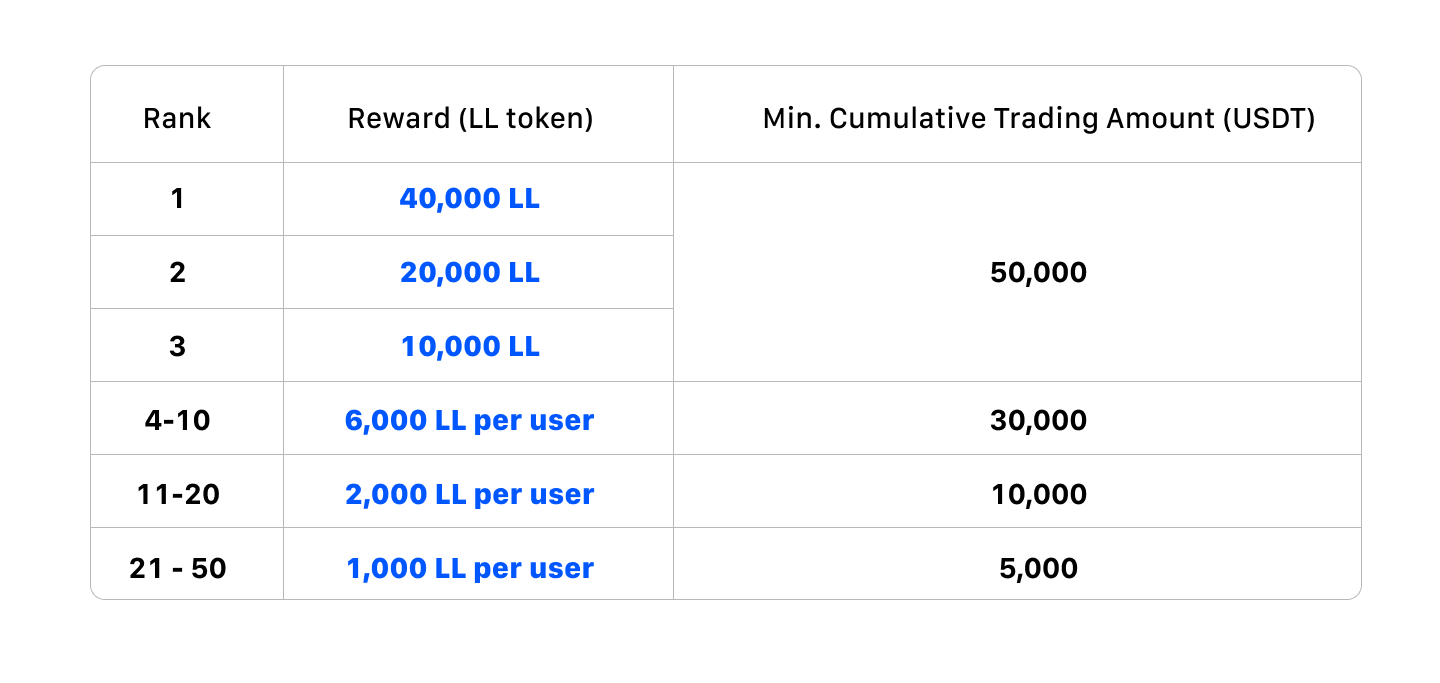The height and width of the screenshot is (683, 1440).
Task: Select the rank 2 cell
Action: 177,272
